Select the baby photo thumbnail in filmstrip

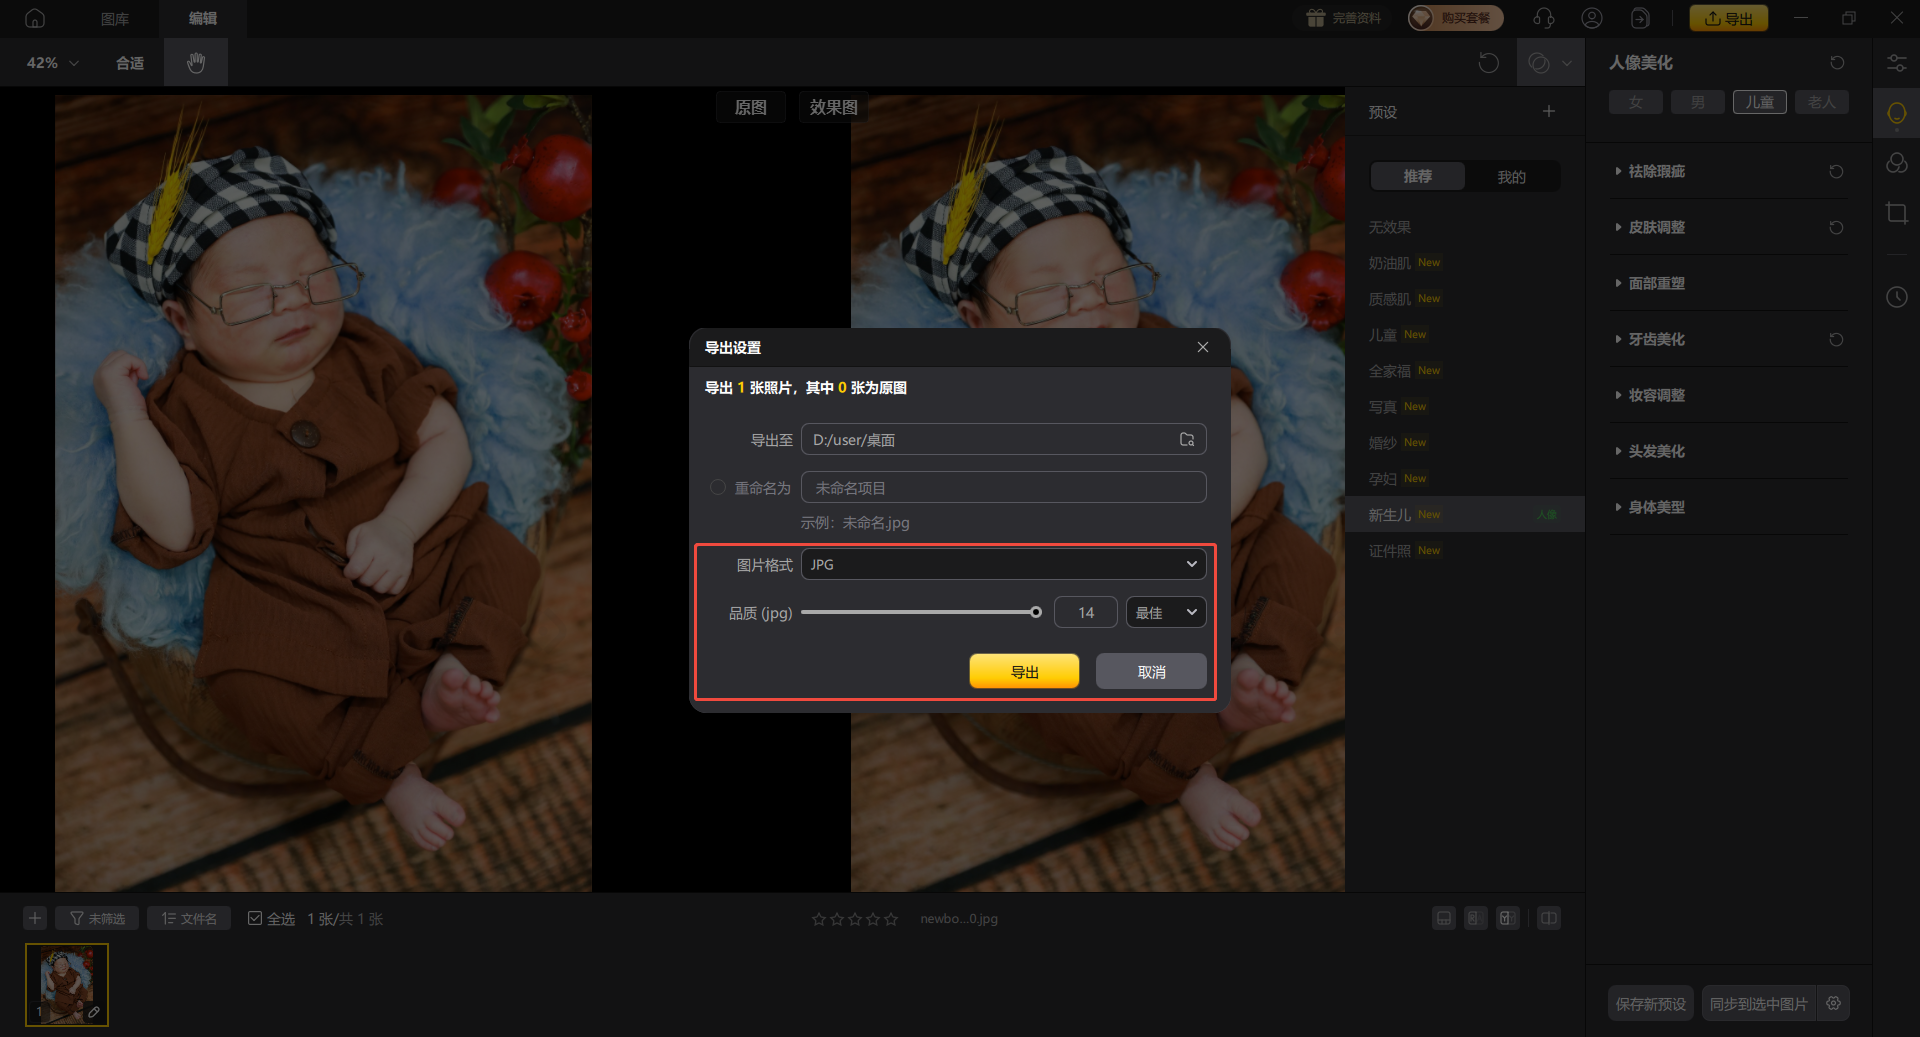click(x=67, y=985)
